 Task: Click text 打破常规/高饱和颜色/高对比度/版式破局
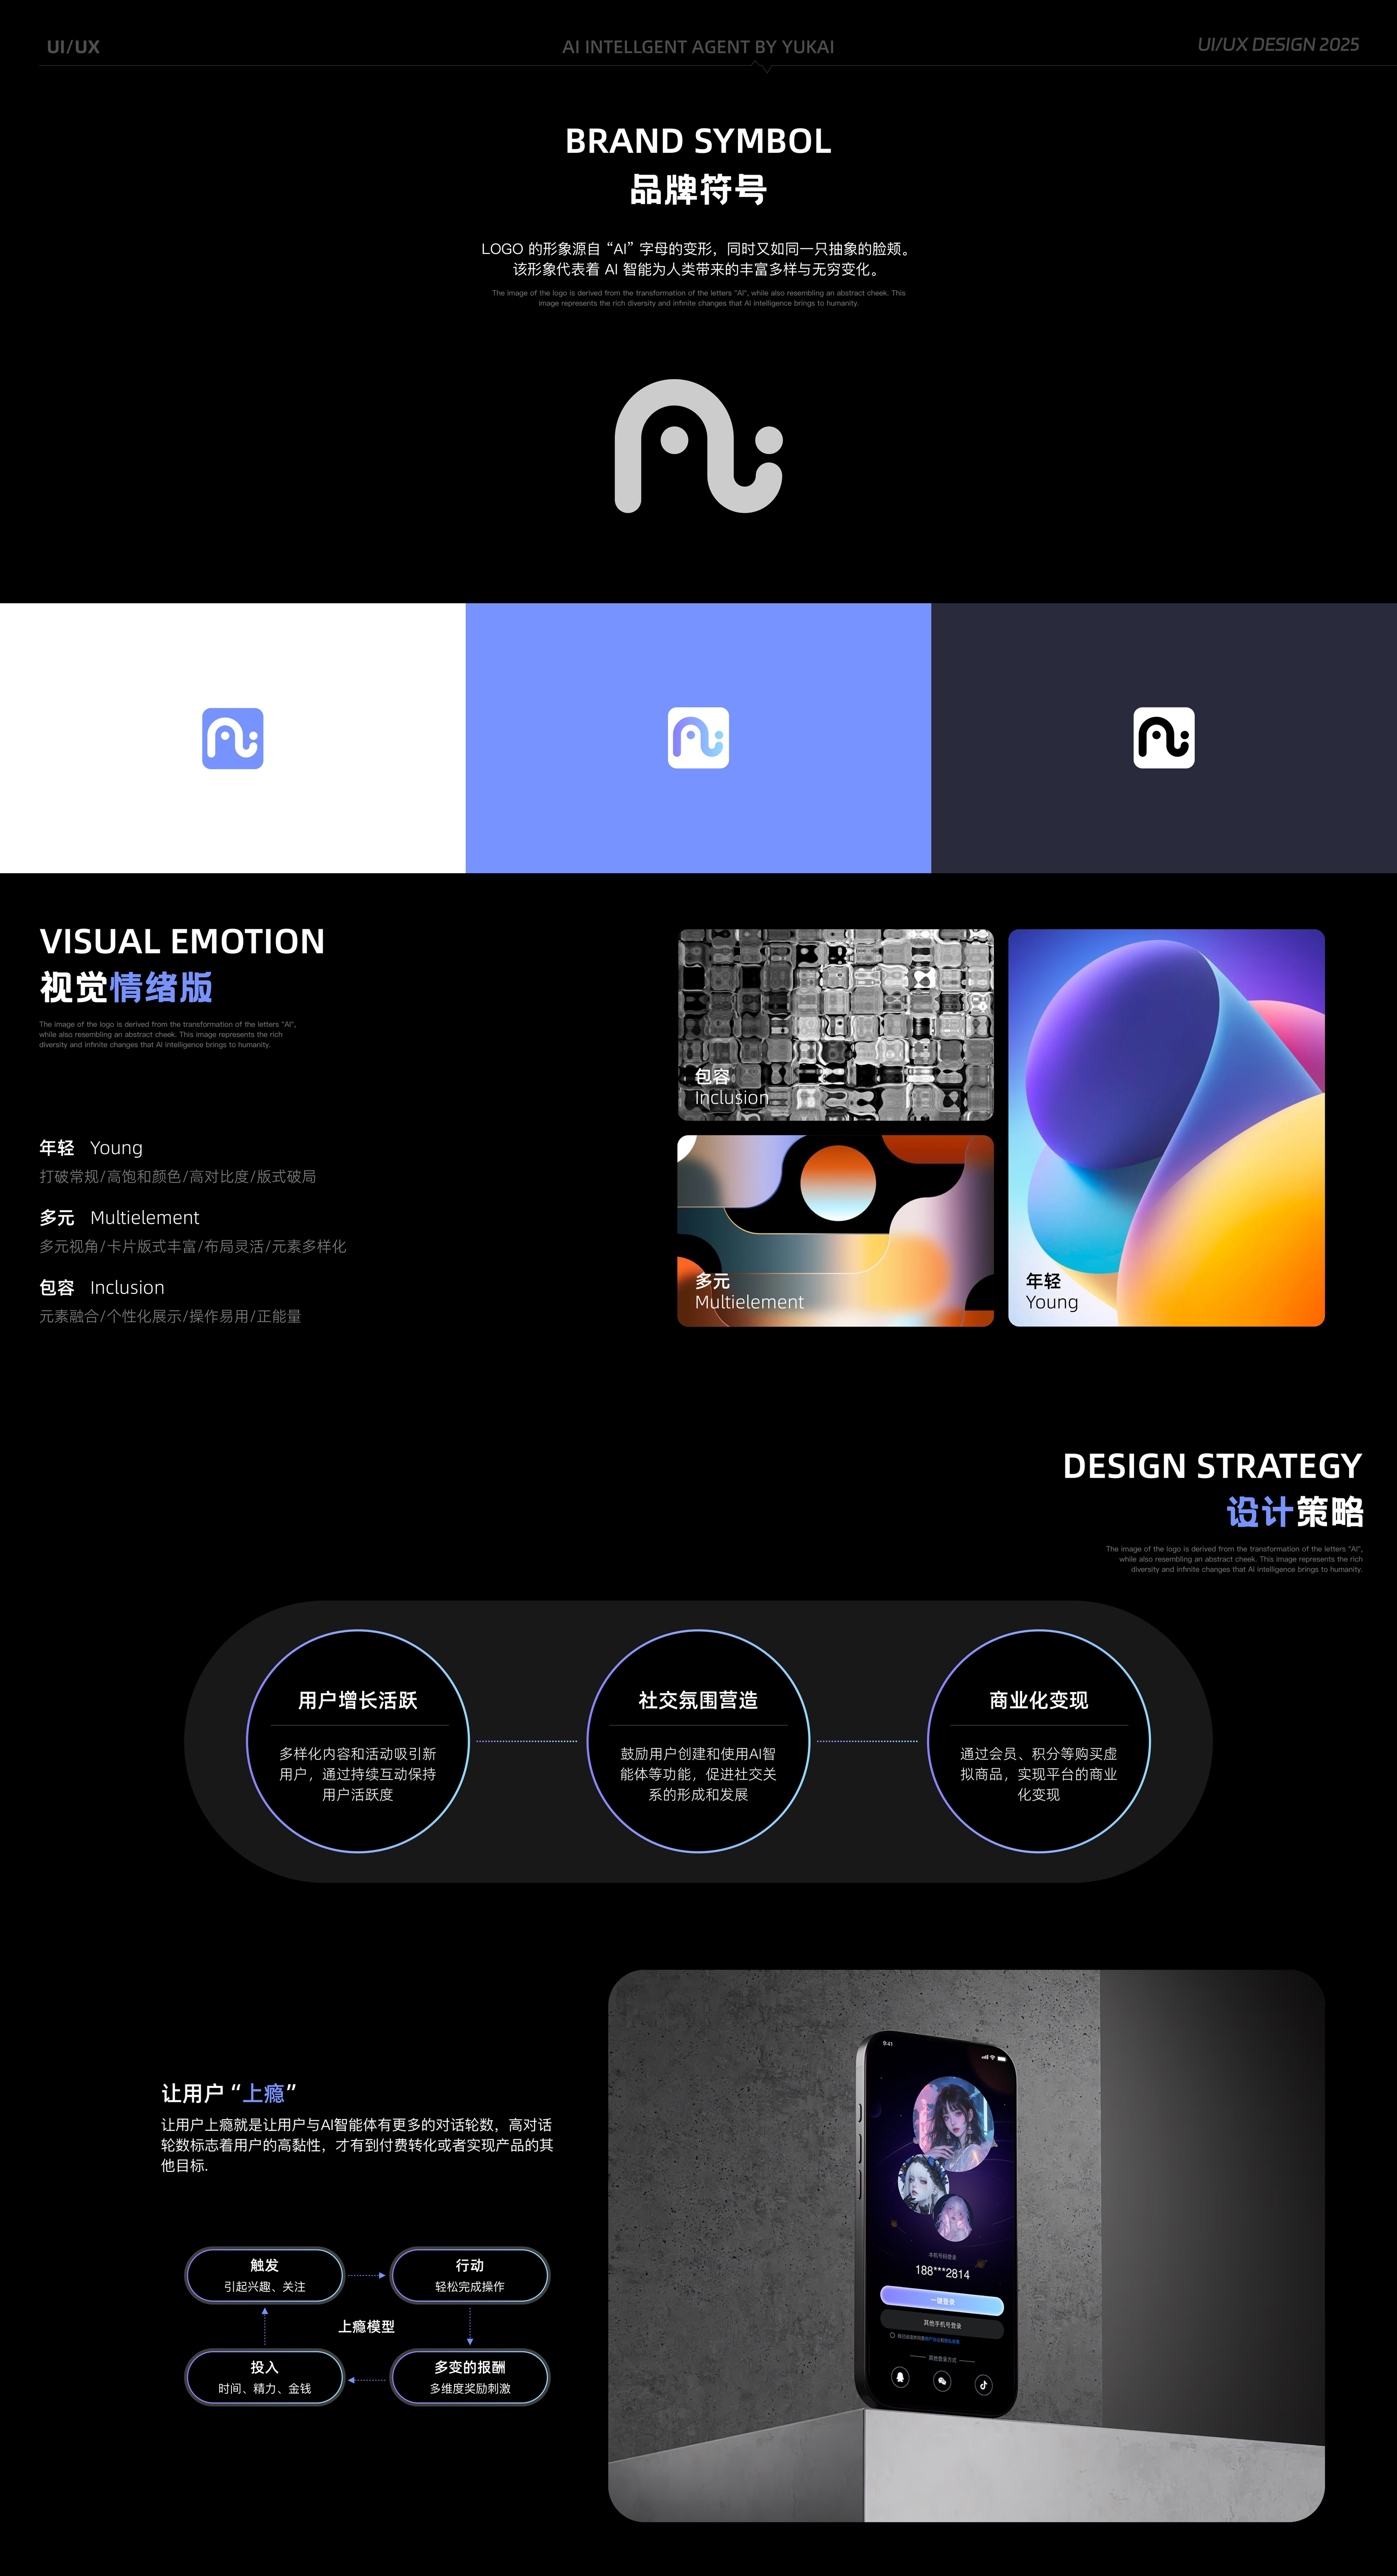pyautogui.click(x=178, y=1177)
